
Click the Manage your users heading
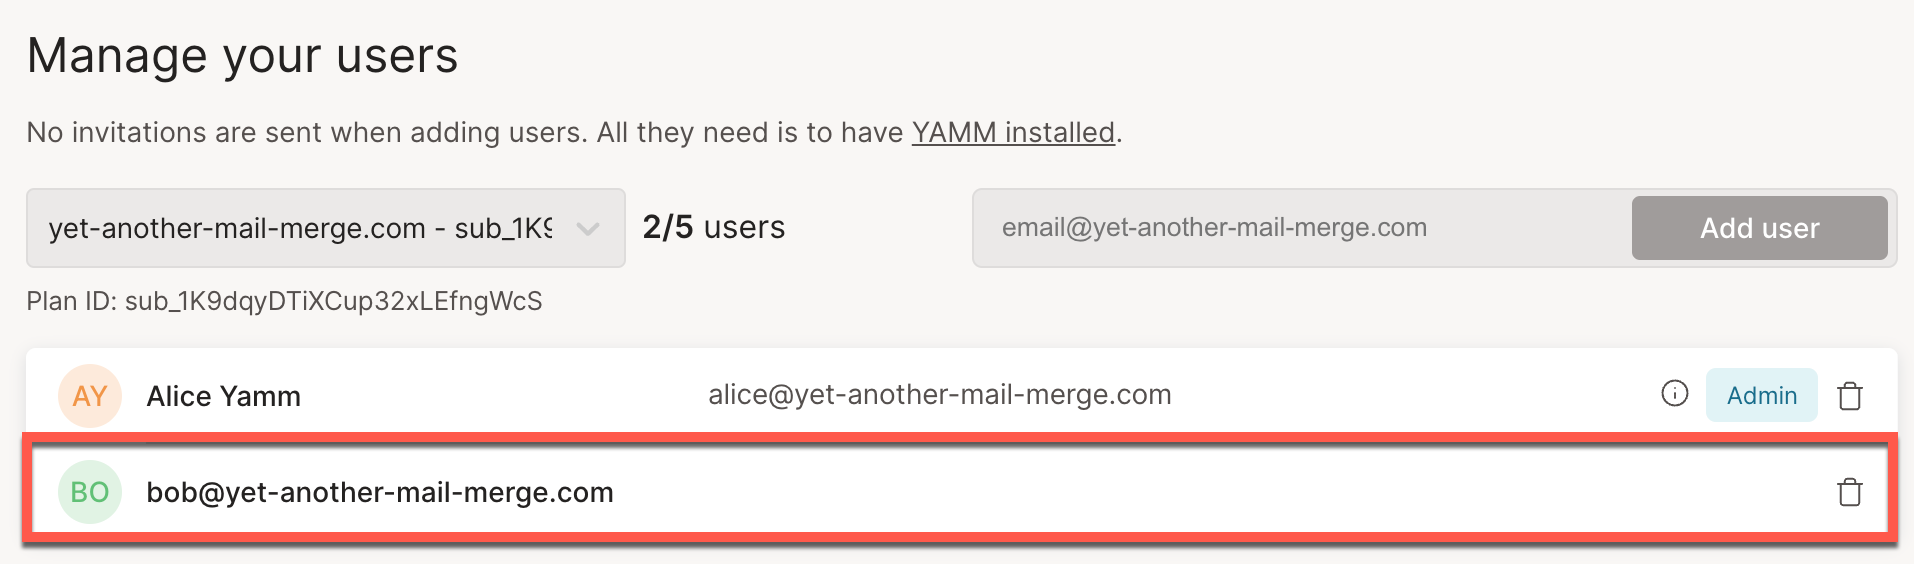(242, 56)
